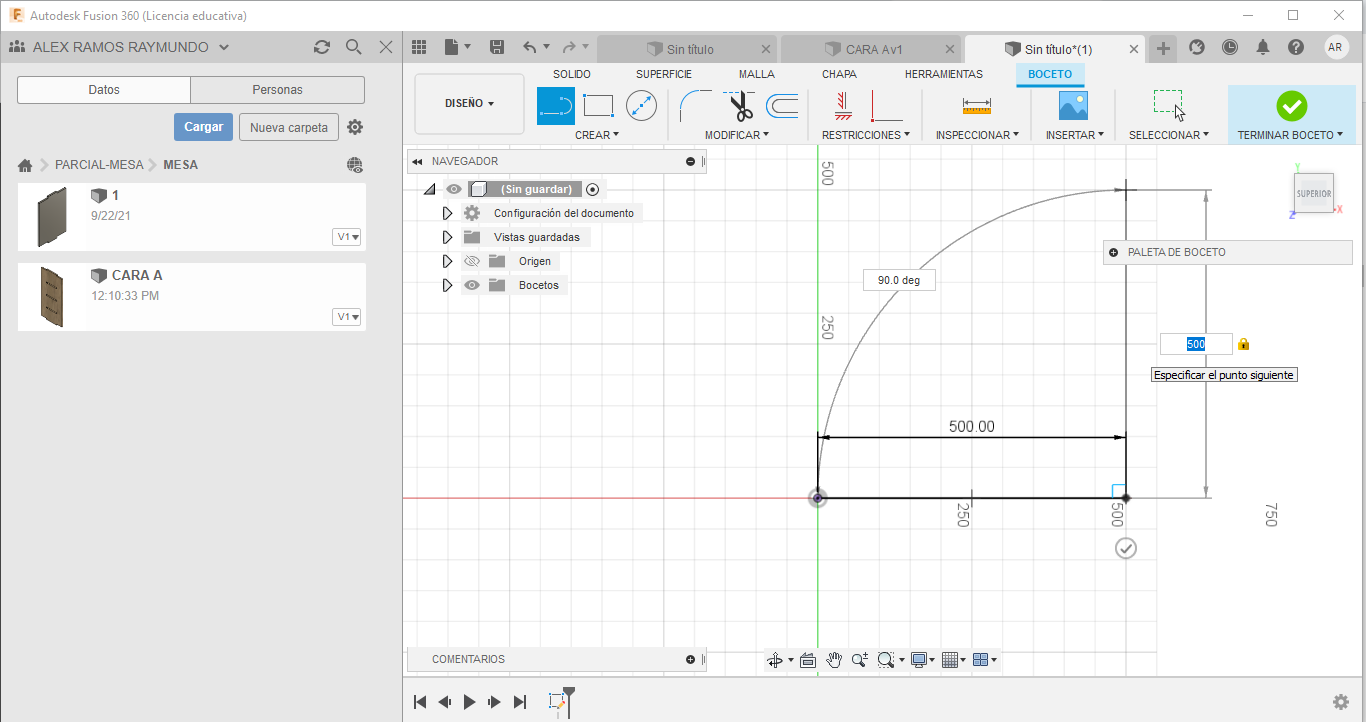Choose the Circle sketch tool
This screenshot has width=1366, height=722.
(x=641, y=105)
